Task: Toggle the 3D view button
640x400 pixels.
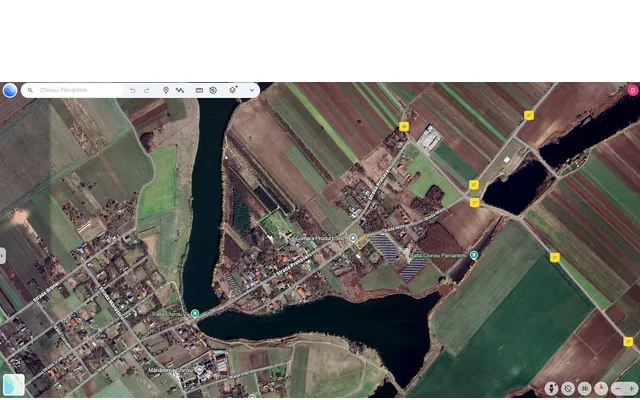Action: [585, 388]
